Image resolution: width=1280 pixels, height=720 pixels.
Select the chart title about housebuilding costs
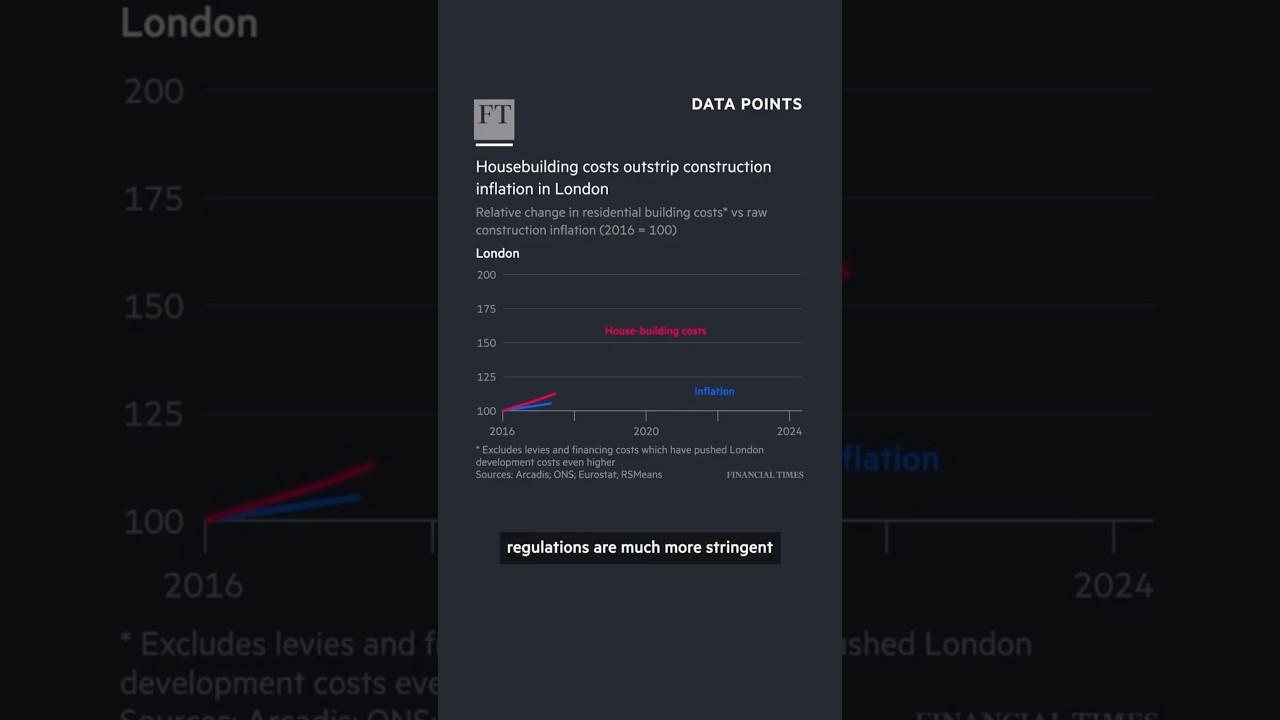coord(623,178)
